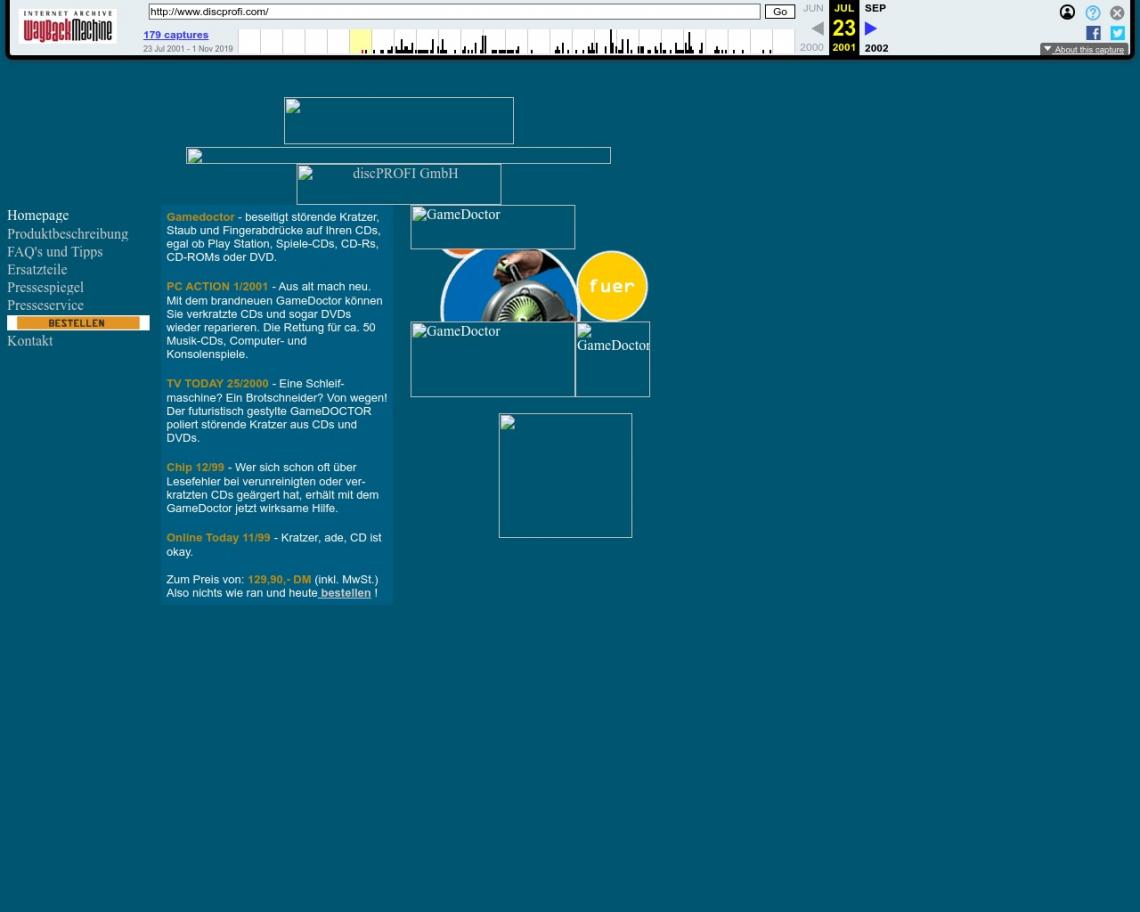Expand About this capture
The width and height of the screenshot is (1140, 912).
(1083, 49)
